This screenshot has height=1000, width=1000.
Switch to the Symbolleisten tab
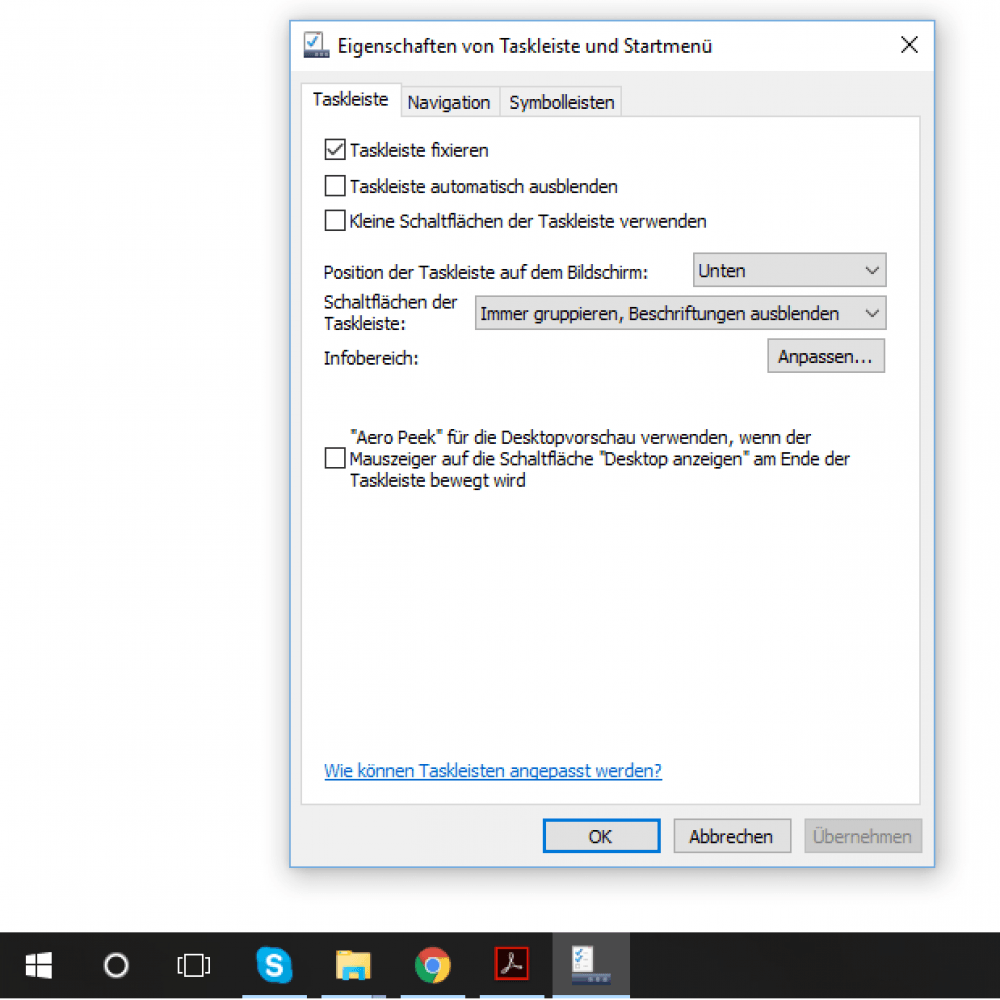pos(561,102)
